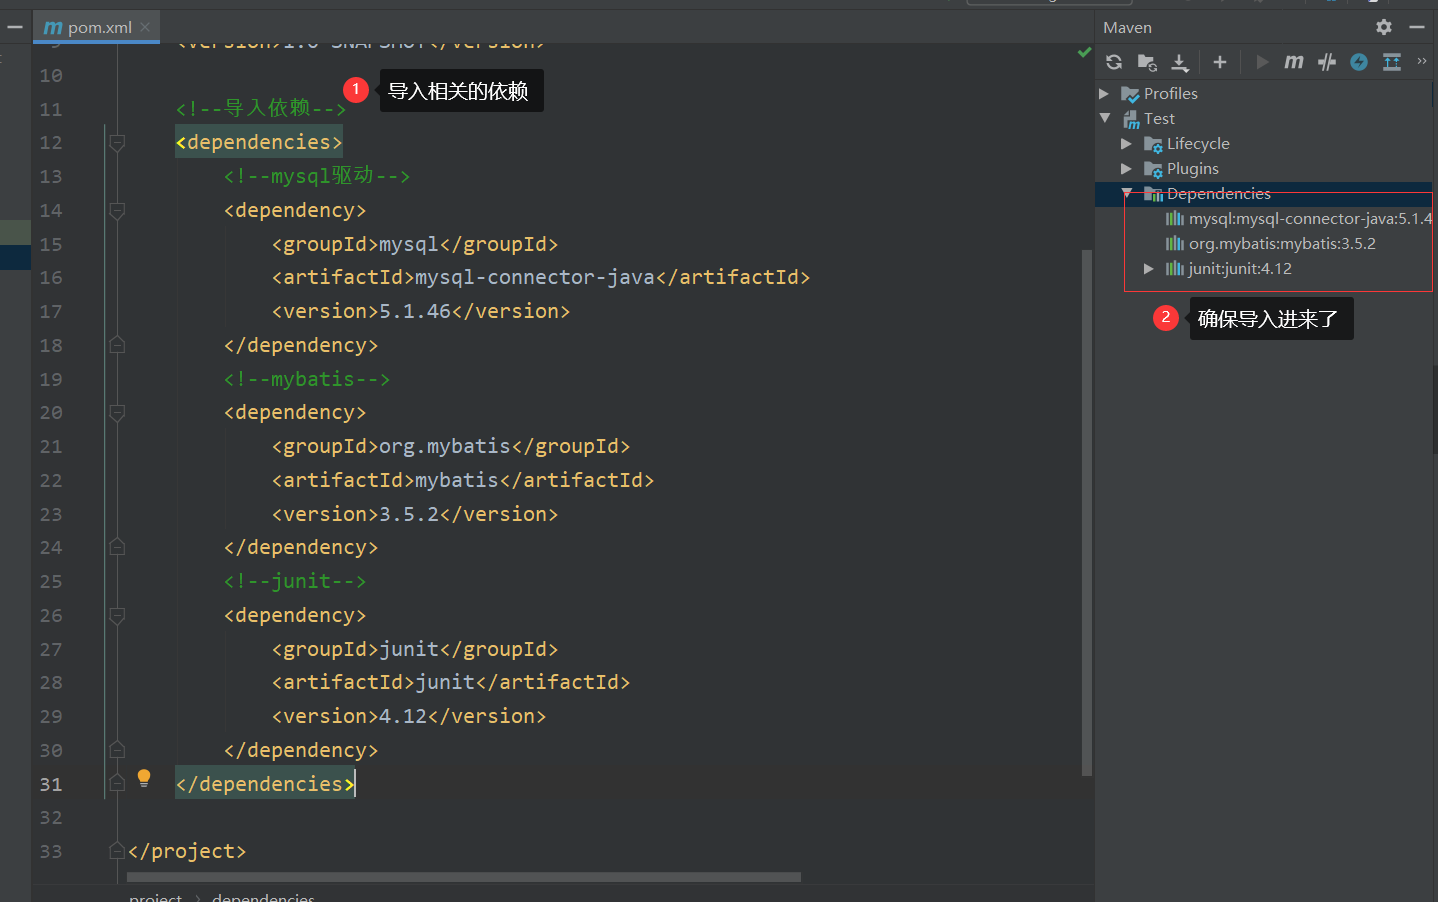The height and width of the screenshot is (902, 1438).
Task: Open Maven panel settings gear
Action: [x=1384, y=27]
